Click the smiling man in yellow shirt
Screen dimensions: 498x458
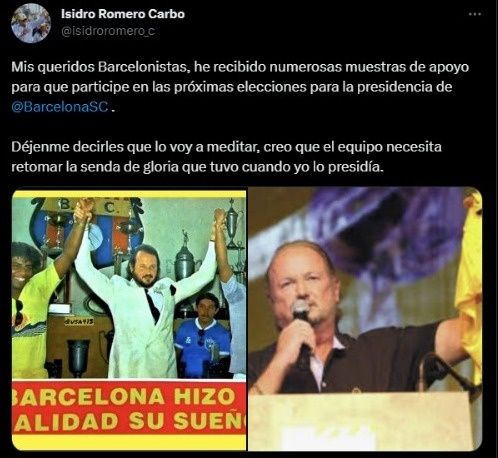tap(32, 308)
